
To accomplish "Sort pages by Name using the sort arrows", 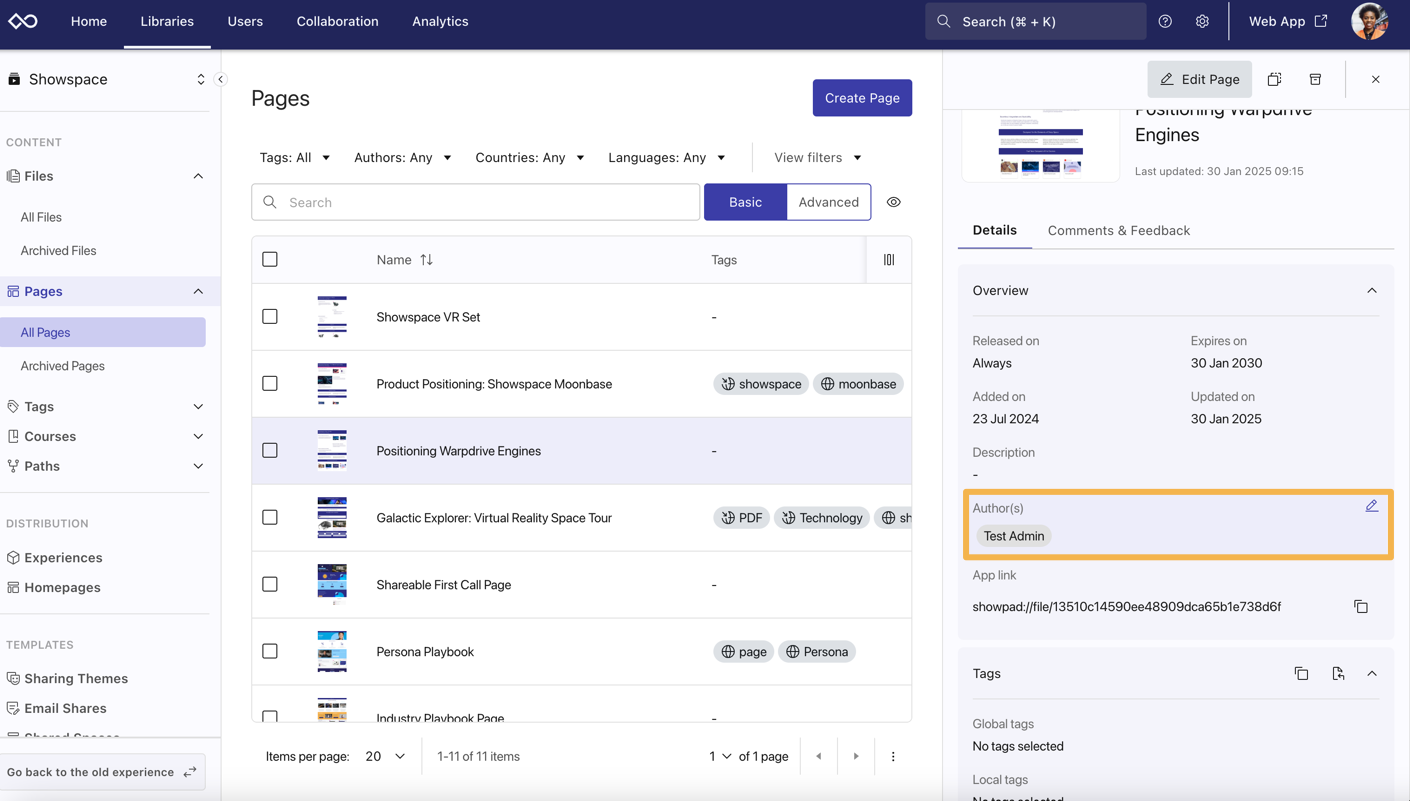I will point(427,260).
